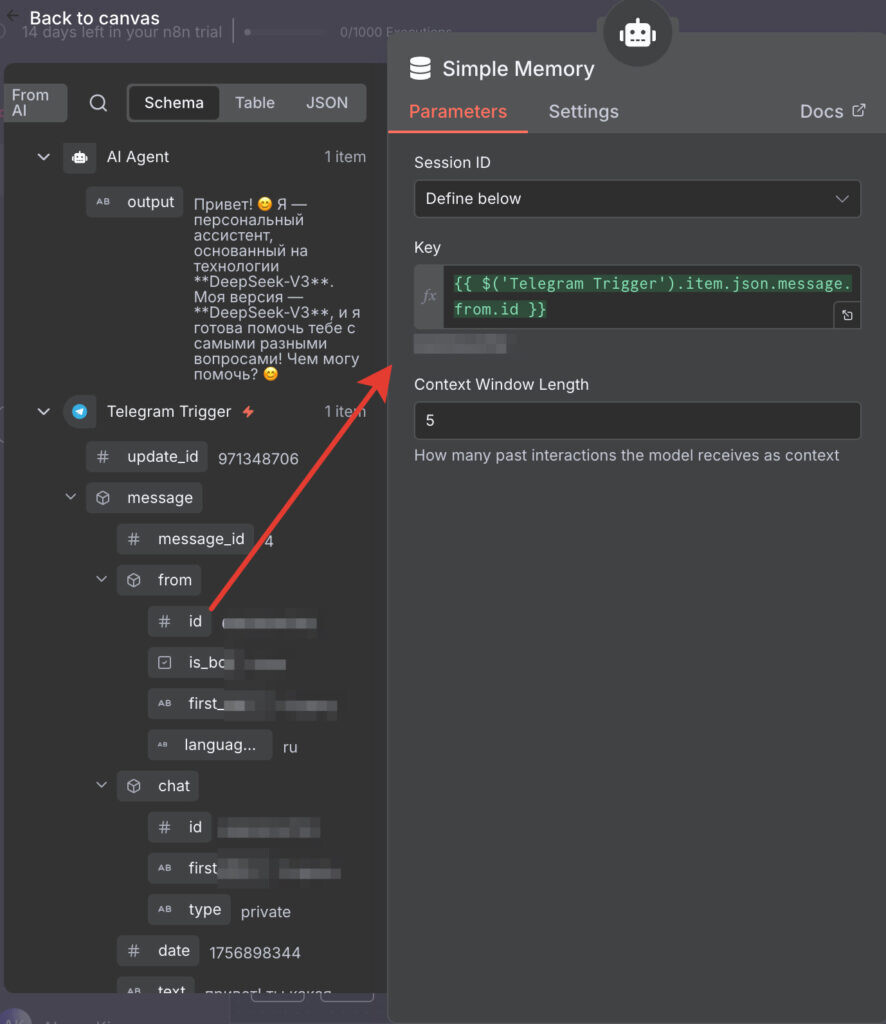Open the Docs link

832,112
